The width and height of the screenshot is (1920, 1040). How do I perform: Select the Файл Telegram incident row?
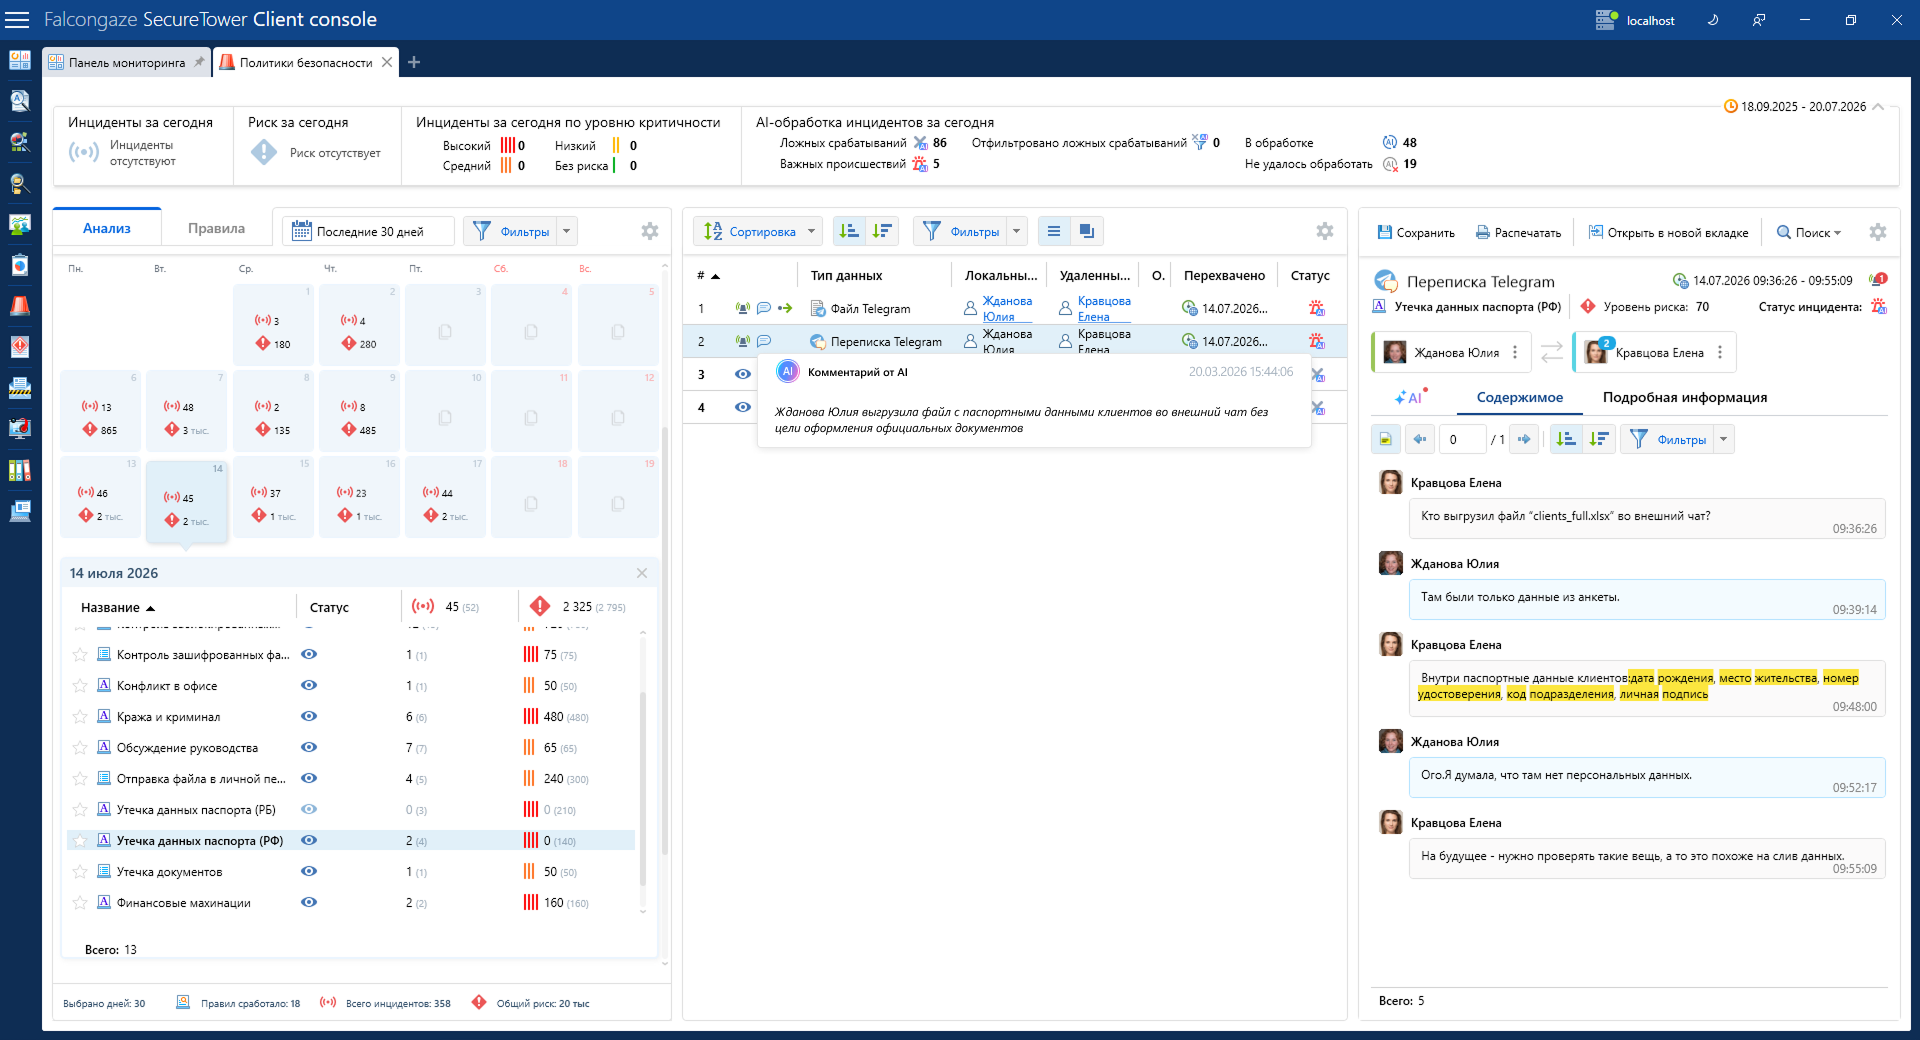click(x=1014, y=308)
